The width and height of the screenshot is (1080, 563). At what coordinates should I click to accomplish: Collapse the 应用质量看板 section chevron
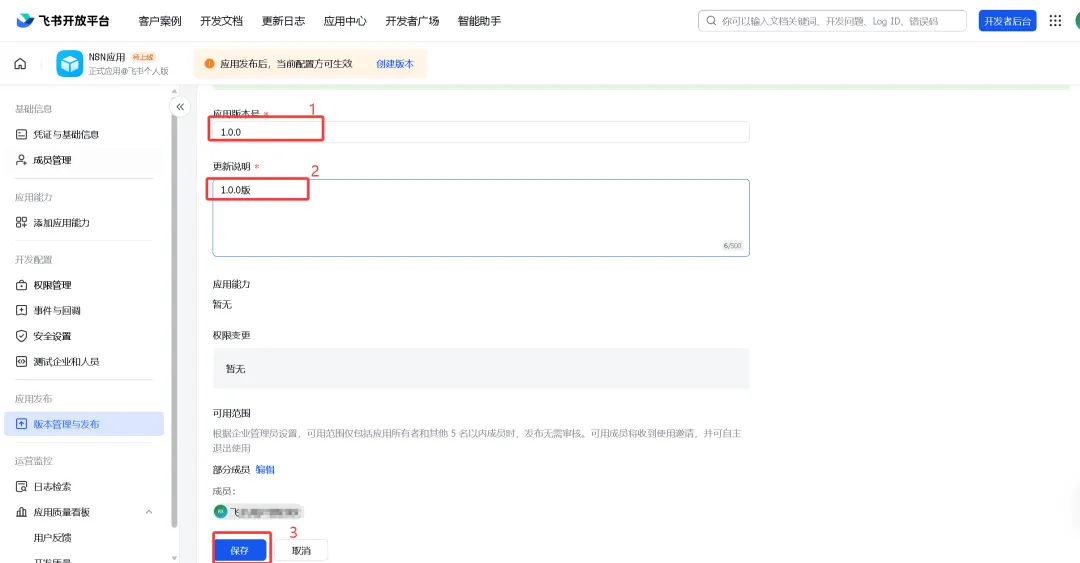pyautogui.click(x=149, y=512)
